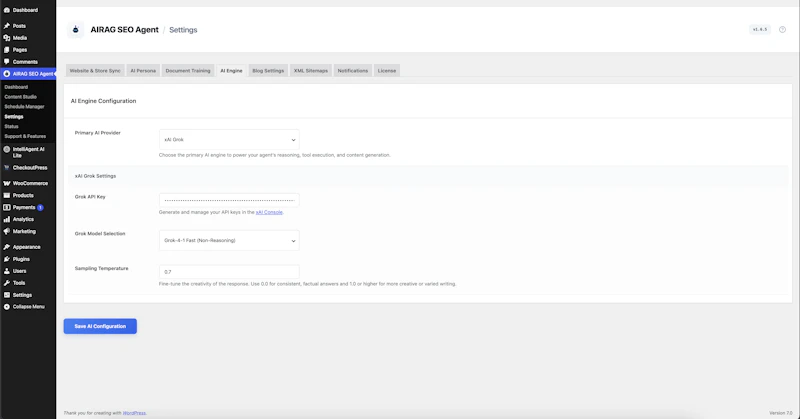Screen dimensions: 800x419
Task: Click the Version 7.0 footer text
Action: coord(781,413)
